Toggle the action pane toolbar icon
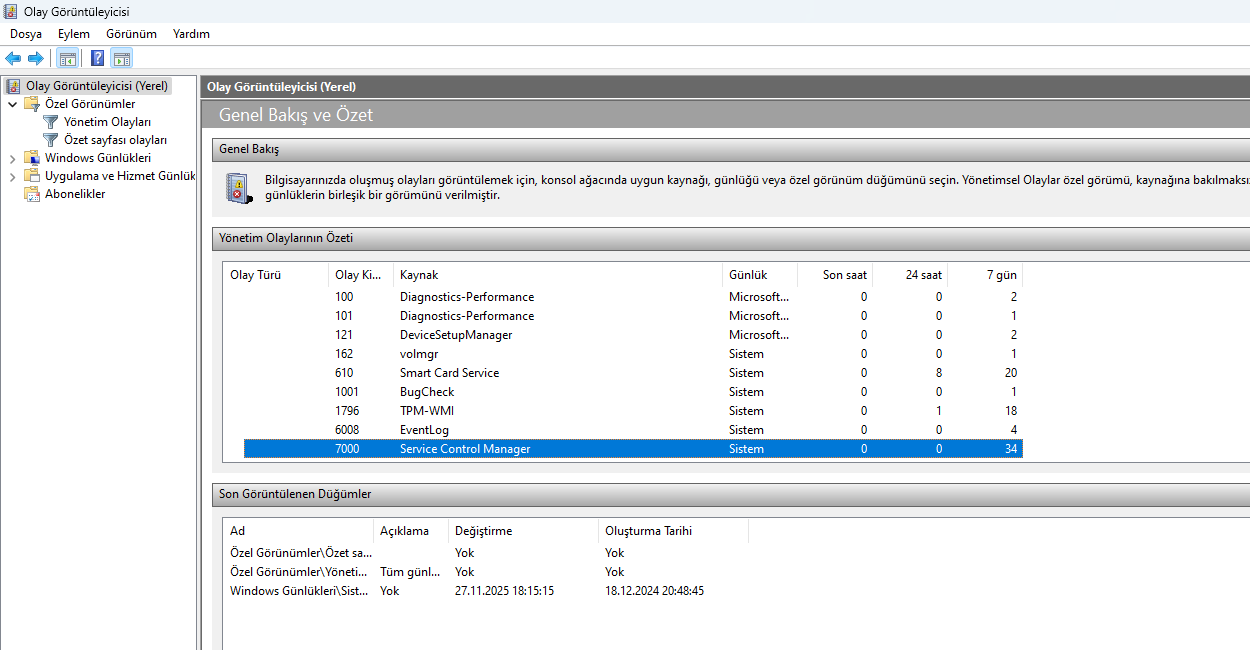Viewport: 1250px width, 650px height. (x=122, y=58)
